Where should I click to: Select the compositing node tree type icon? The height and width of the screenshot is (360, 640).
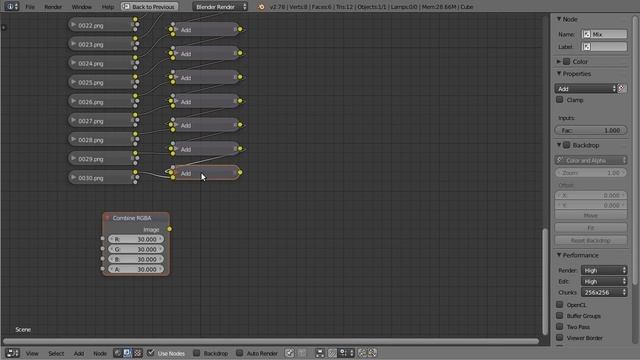pos(127,353)
